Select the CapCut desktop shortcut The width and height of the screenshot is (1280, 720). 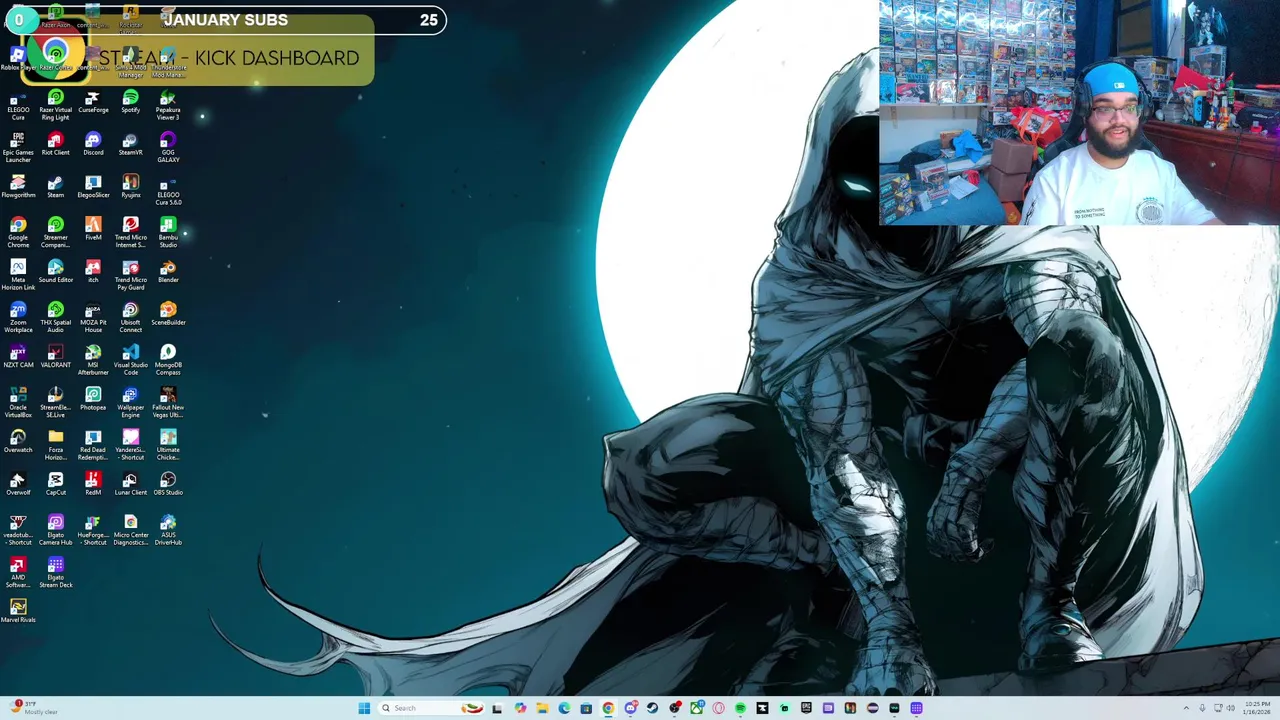[55, 484]
